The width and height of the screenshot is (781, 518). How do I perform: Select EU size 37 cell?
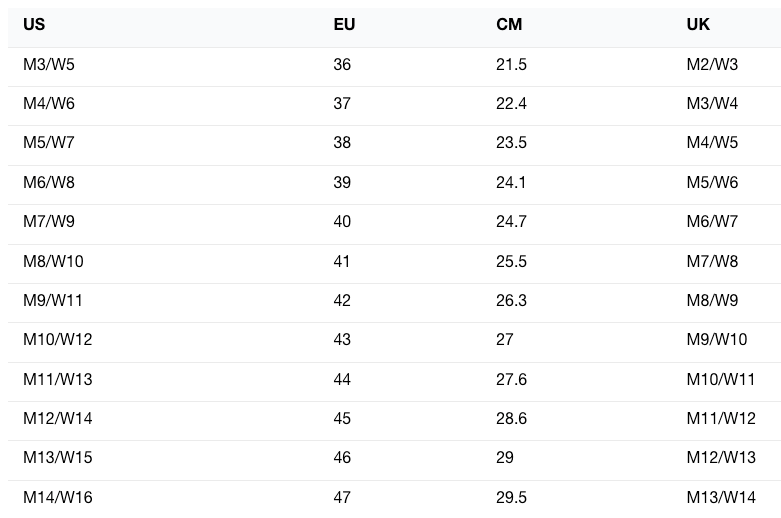(342, 104)
